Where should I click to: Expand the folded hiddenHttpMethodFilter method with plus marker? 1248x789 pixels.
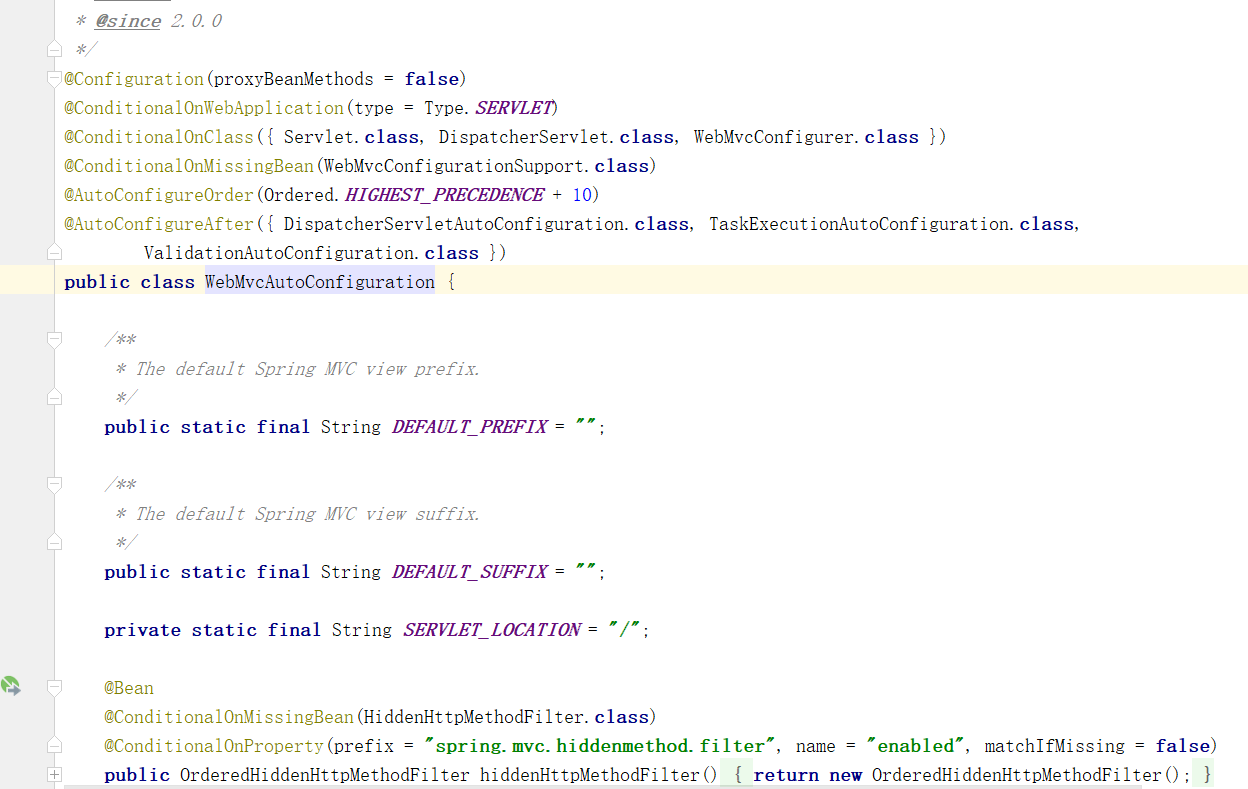click(x=54, y=774)
